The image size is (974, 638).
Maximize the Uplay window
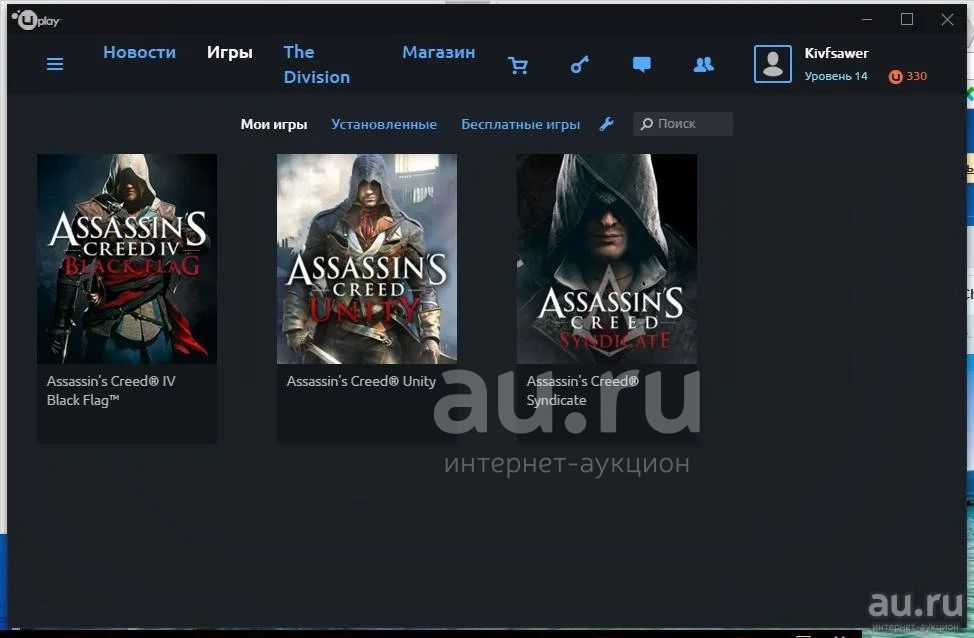click(907, 19)
